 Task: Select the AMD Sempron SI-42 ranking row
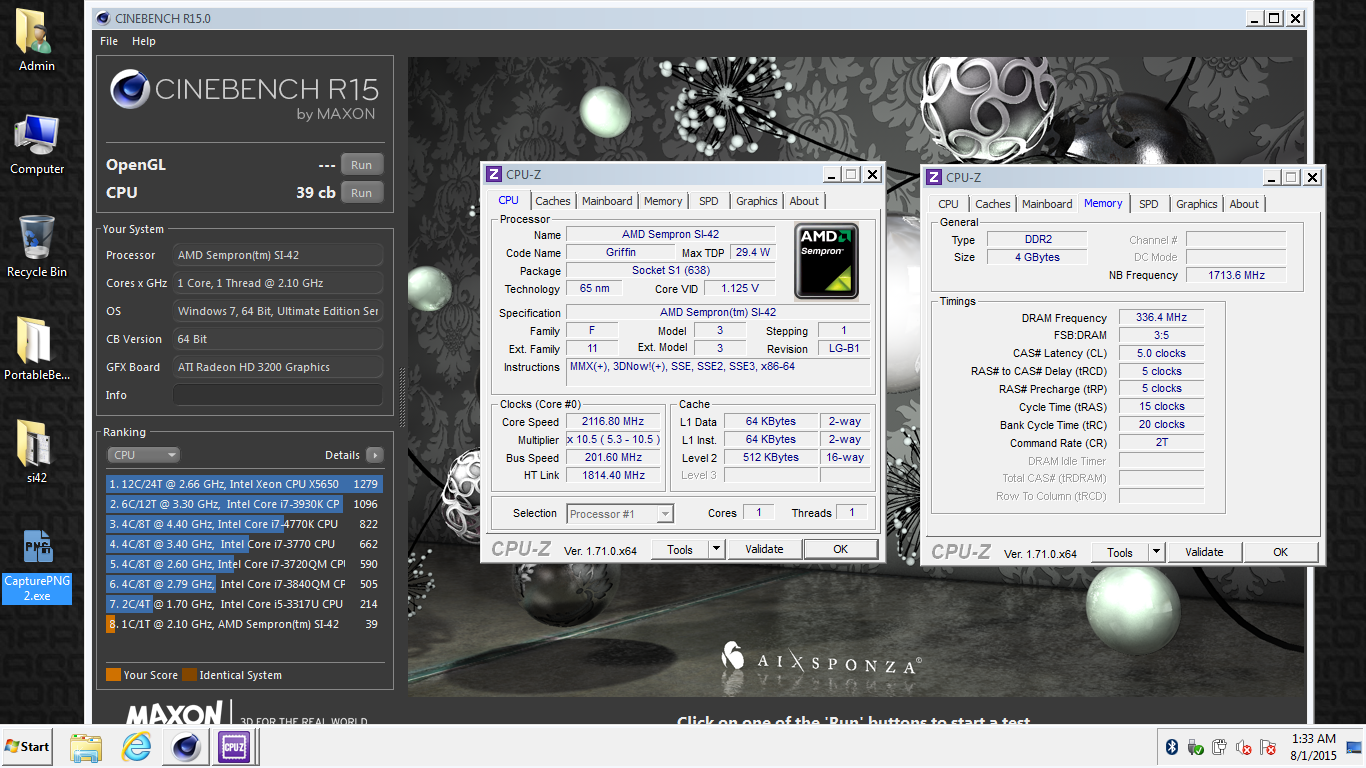[x=245, y=624]
